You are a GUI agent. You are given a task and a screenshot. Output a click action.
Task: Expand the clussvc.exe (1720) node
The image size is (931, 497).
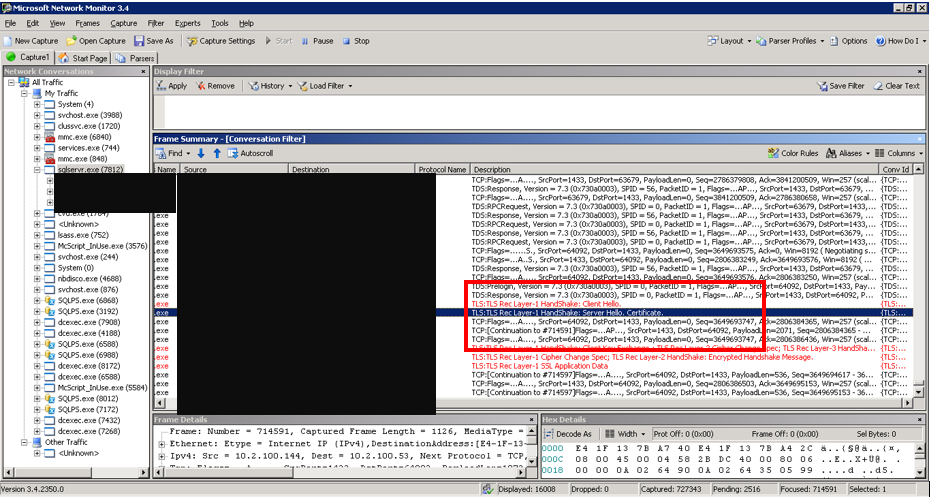pyautogui.click(x=37, y=126)
